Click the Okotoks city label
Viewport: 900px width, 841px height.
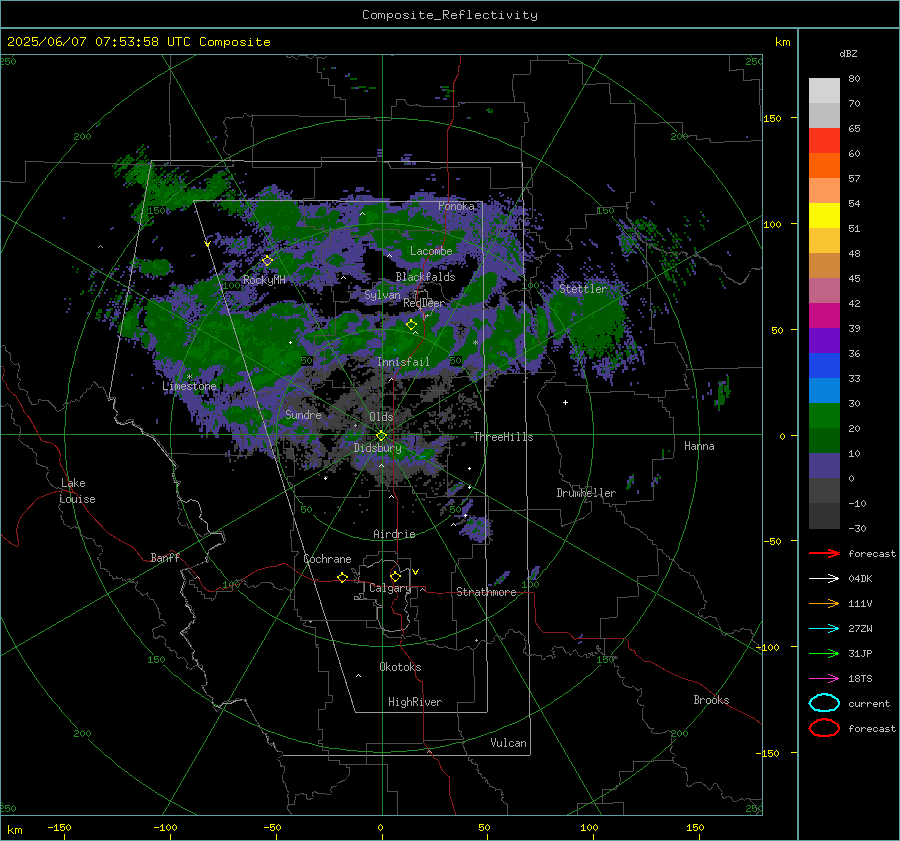[x=400, y=667]
